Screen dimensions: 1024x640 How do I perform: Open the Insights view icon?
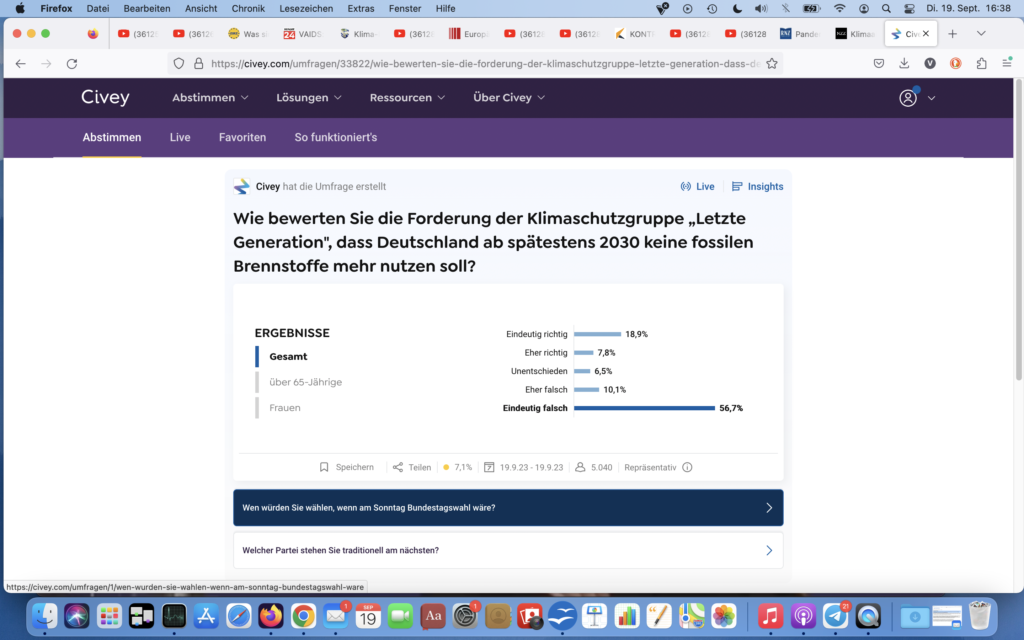tap(737, 187)
